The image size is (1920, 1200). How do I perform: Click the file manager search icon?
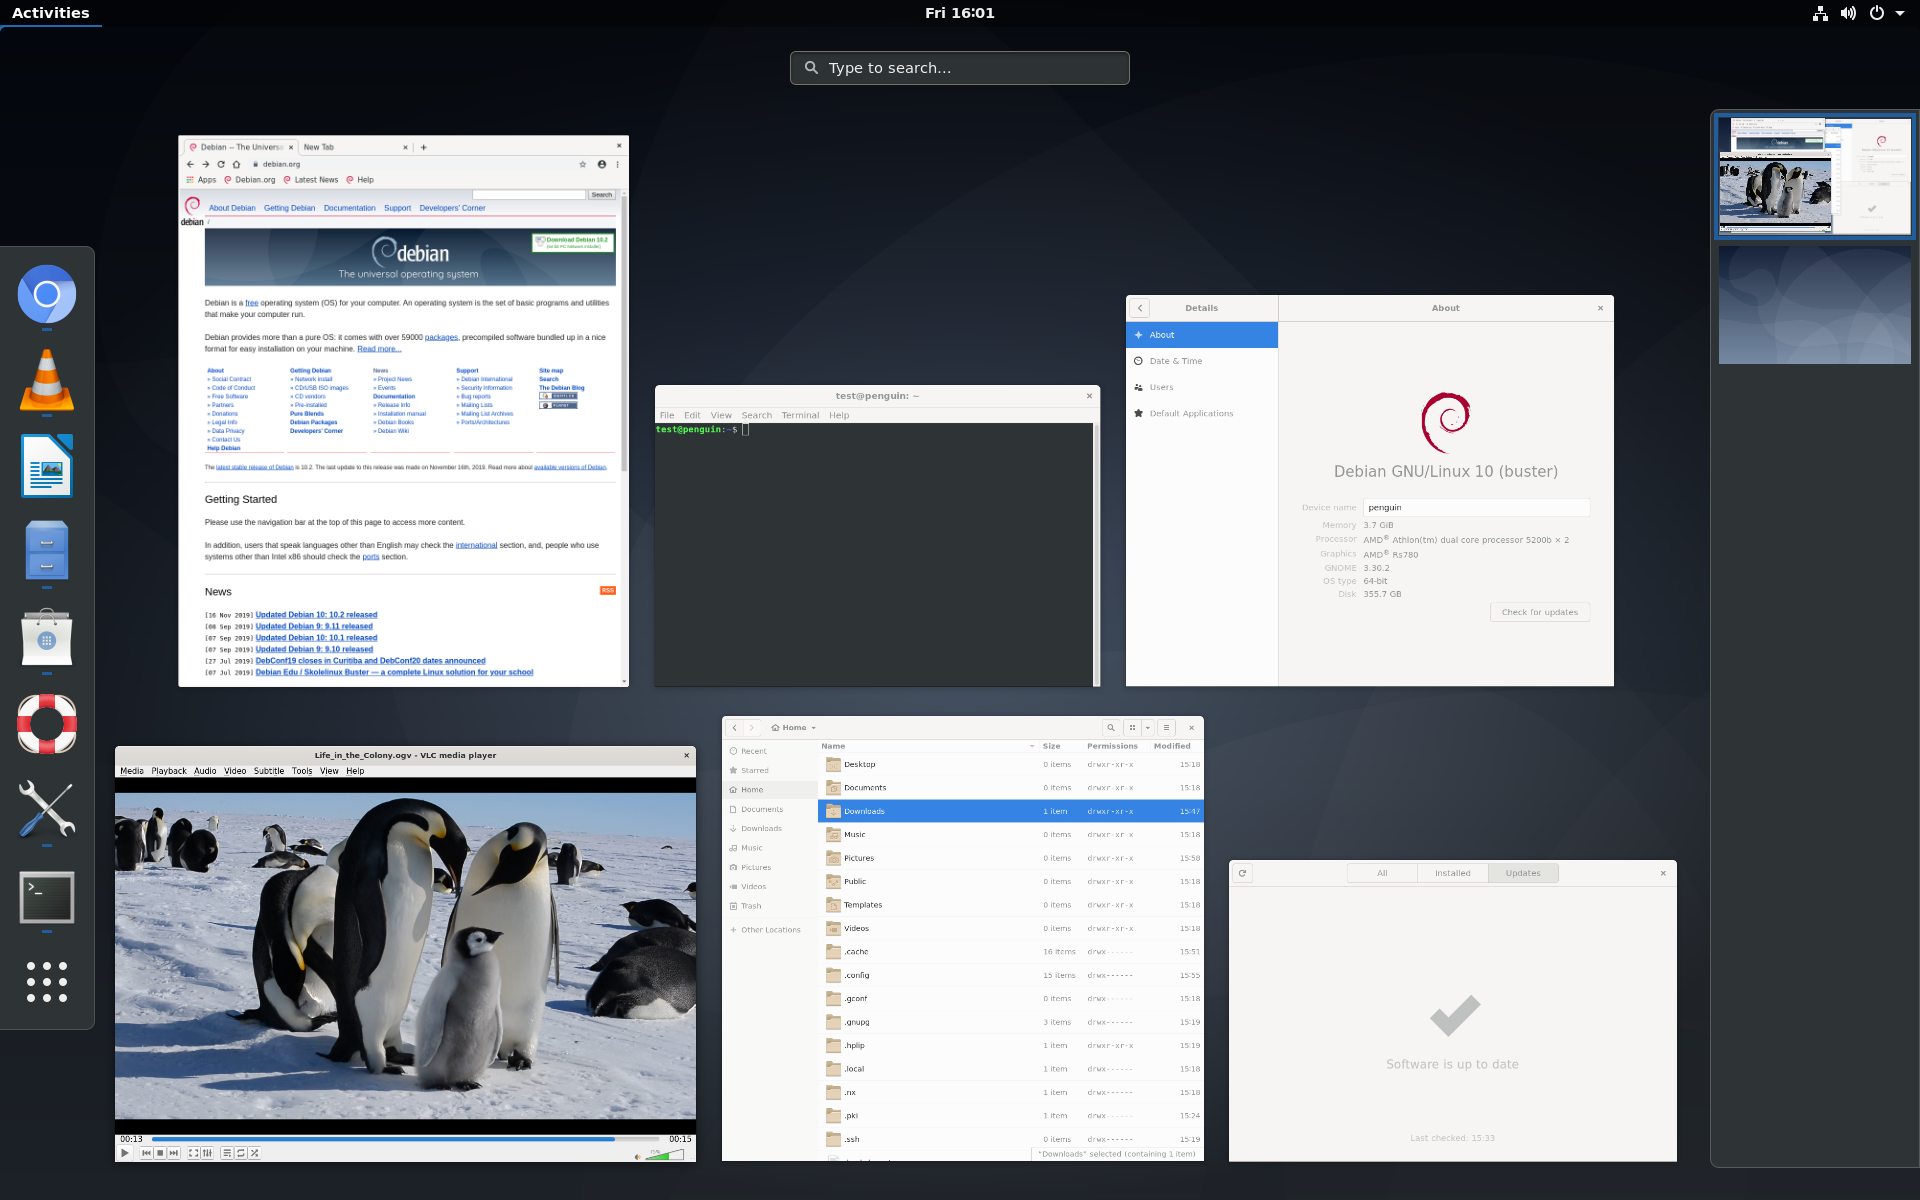tap(1110, 726)
